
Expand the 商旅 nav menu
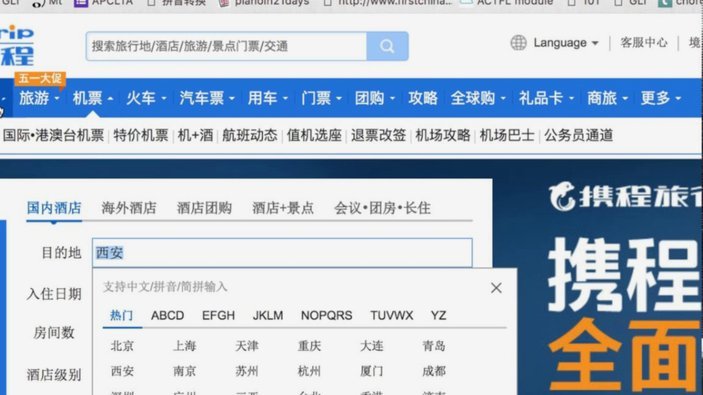(x=607, y=98)
